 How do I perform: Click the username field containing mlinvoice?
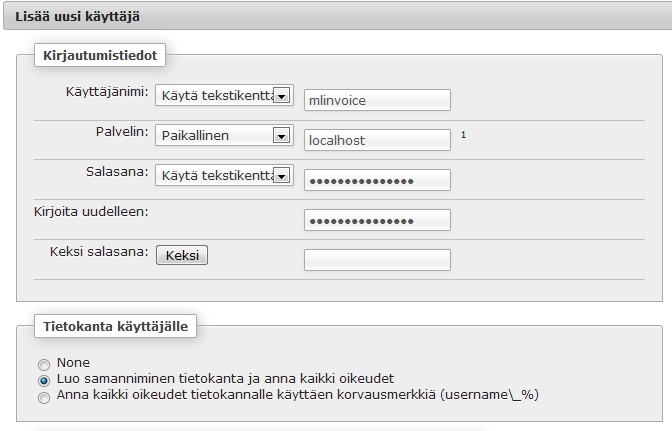377,100
